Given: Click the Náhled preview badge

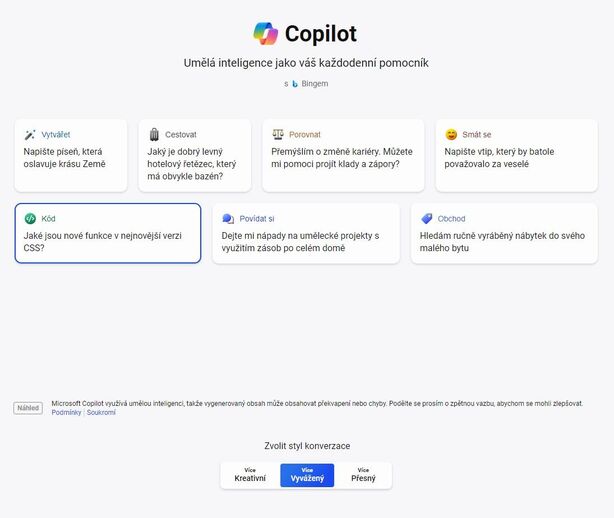Looking at the screenshot, I should 28,408.
